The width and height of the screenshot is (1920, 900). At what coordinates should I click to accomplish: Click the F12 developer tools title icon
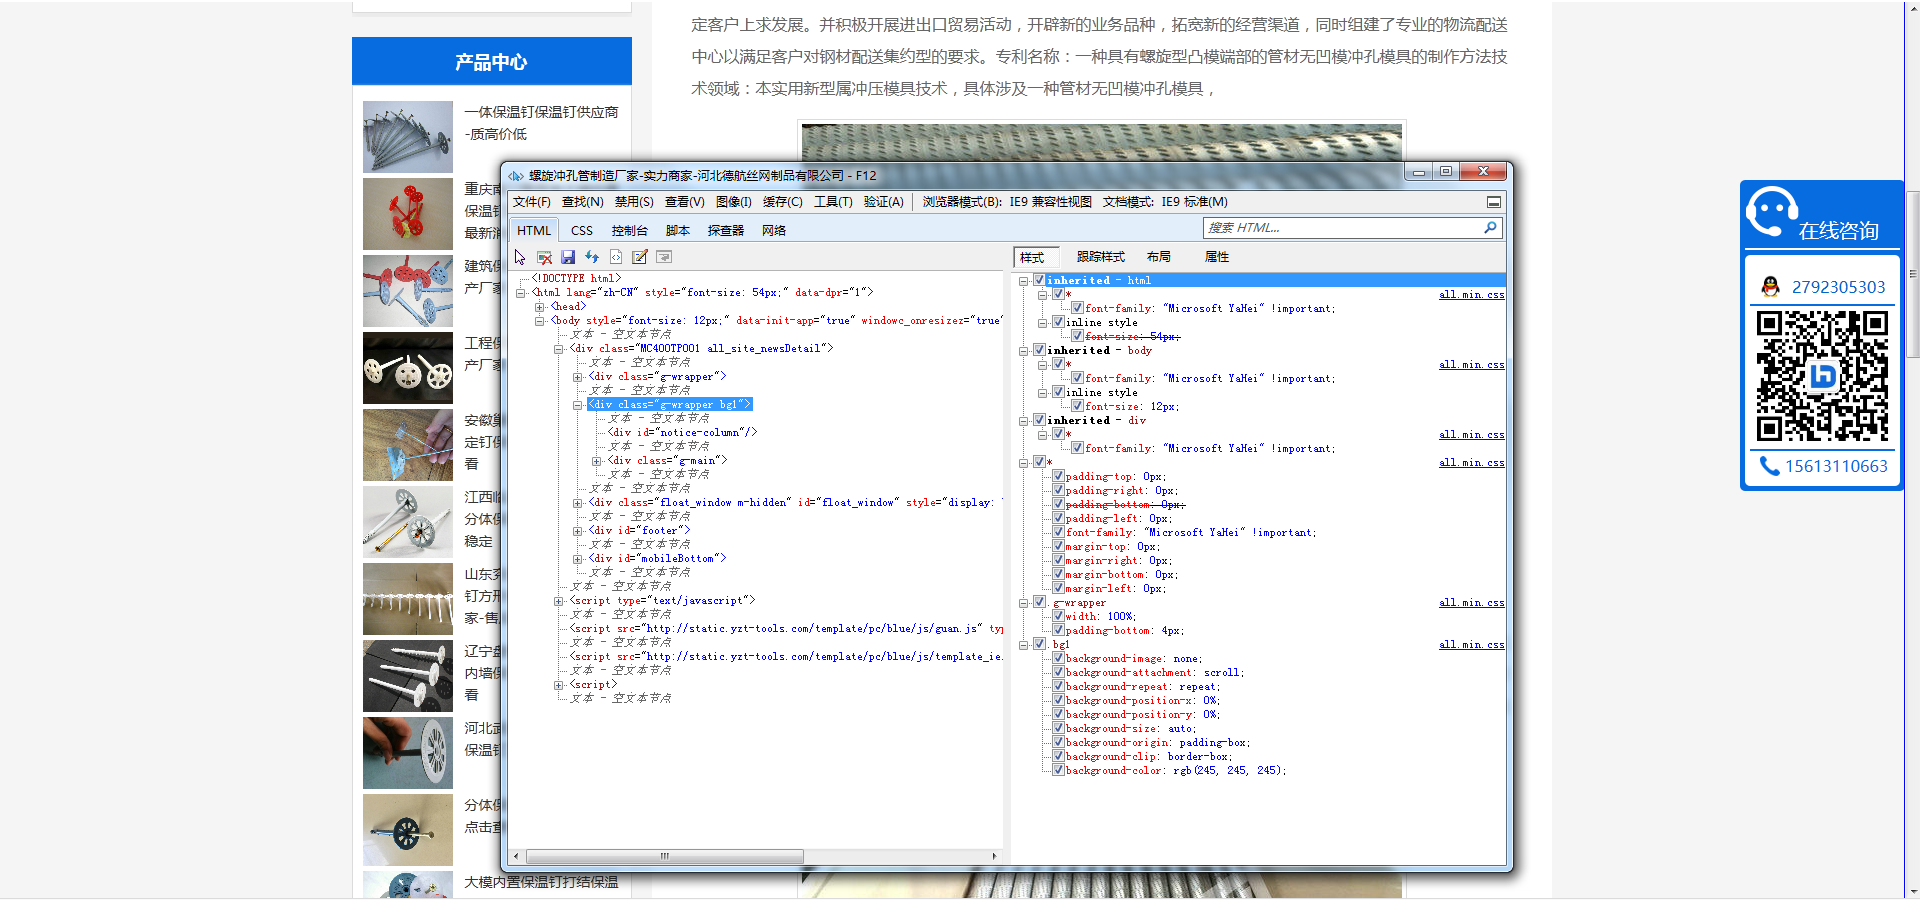(x=516, y=176)
